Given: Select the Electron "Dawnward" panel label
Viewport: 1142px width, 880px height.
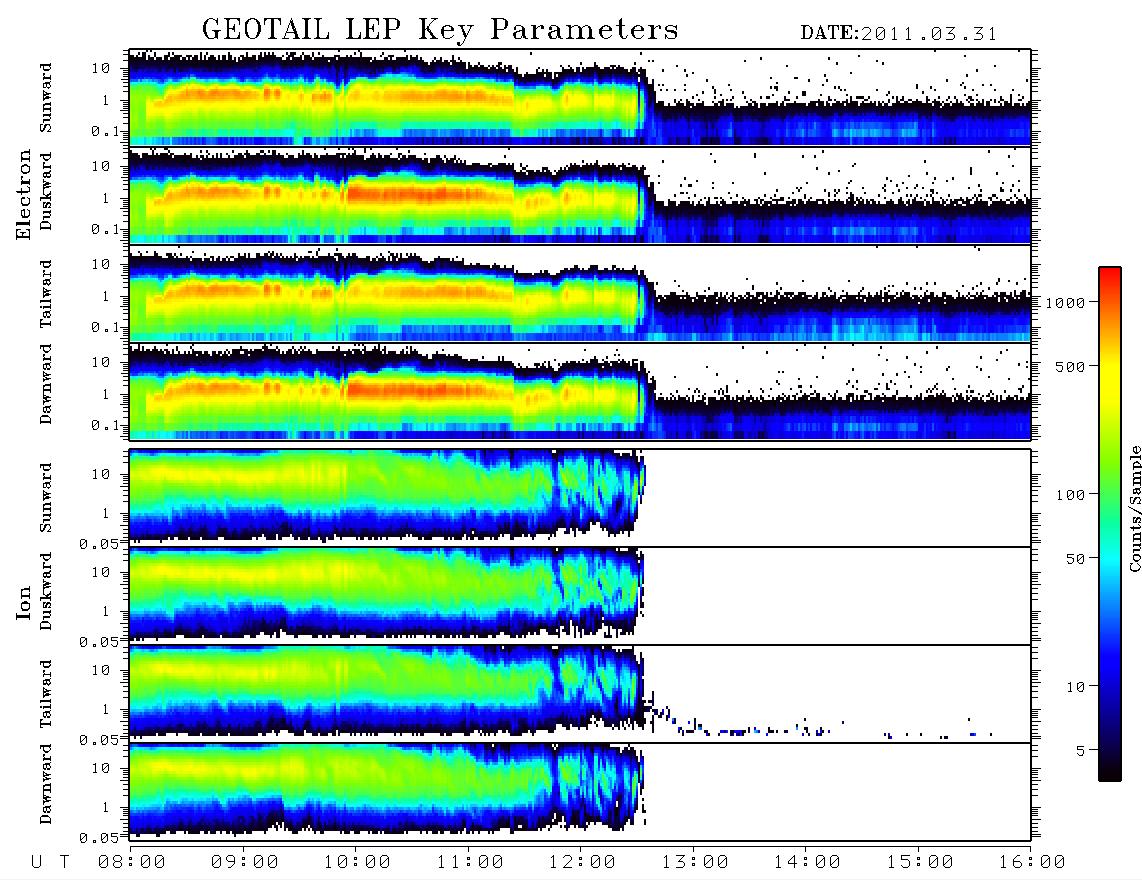Looking at the screenshot, I should [45, 384].
